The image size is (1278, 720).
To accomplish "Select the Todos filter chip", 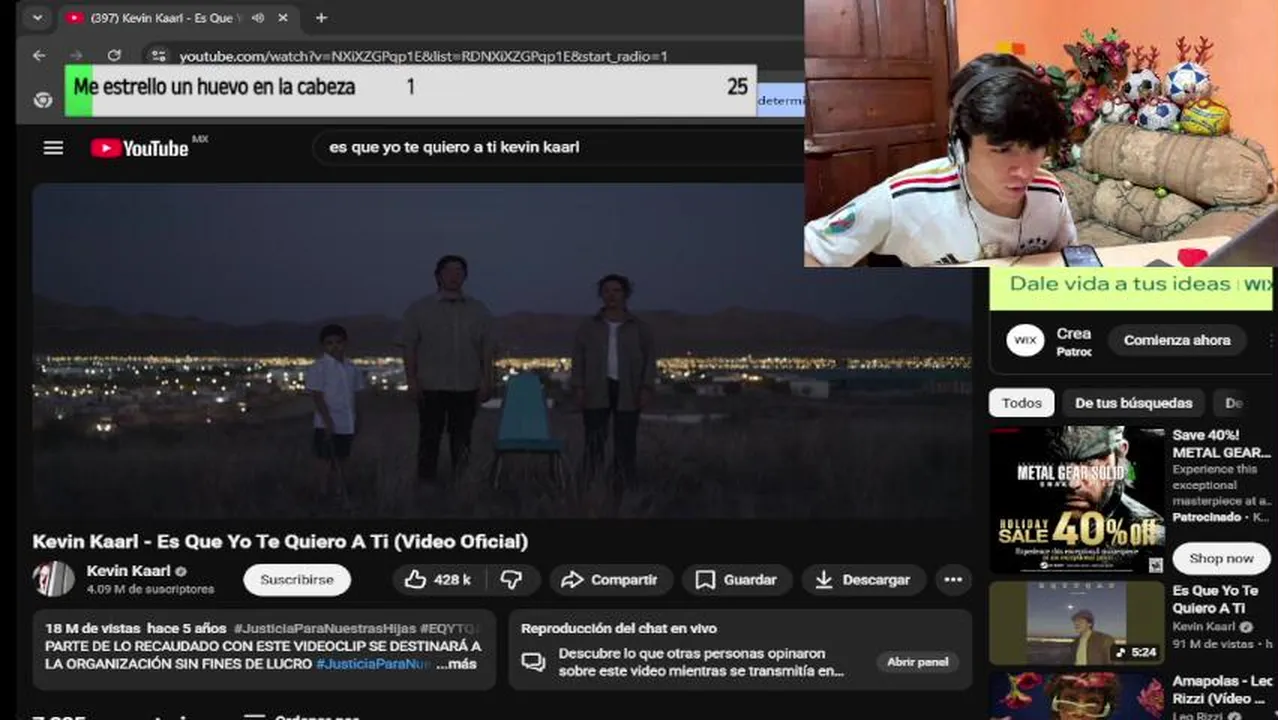I will point(1021,403).
